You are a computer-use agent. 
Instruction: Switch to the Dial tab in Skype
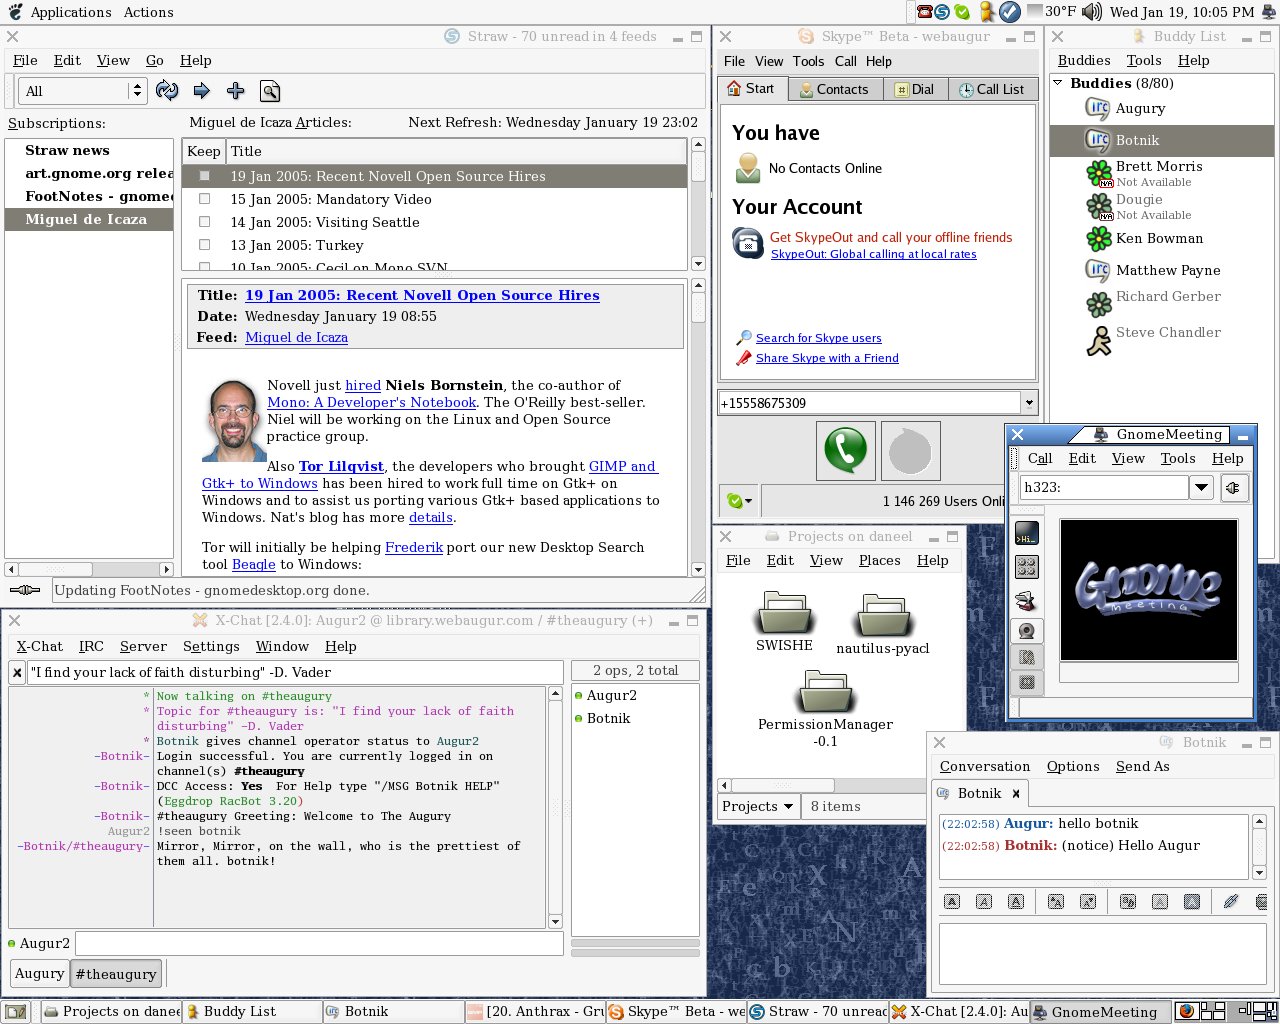pyautogui.click(x=914, y=89)
